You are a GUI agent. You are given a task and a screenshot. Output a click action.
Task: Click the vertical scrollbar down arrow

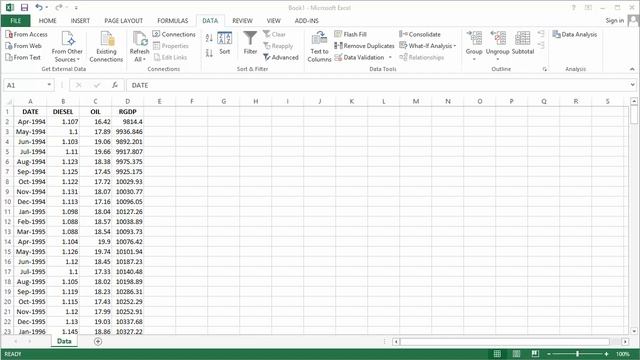point(634,331)
